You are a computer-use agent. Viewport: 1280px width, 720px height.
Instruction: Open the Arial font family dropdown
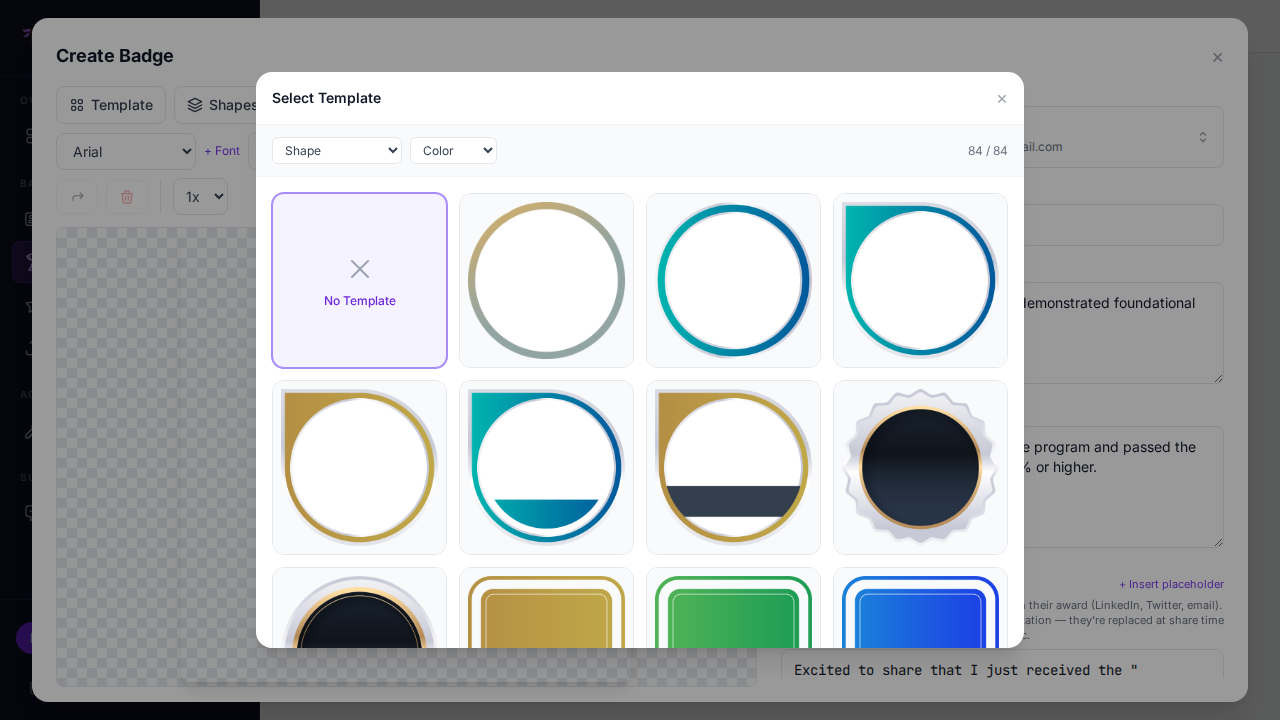[126, 152]
